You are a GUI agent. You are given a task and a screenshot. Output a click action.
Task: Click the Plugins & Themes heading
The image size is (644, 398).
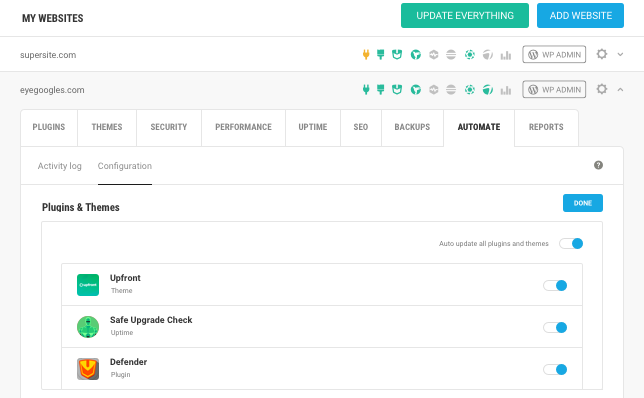(81, 207)
